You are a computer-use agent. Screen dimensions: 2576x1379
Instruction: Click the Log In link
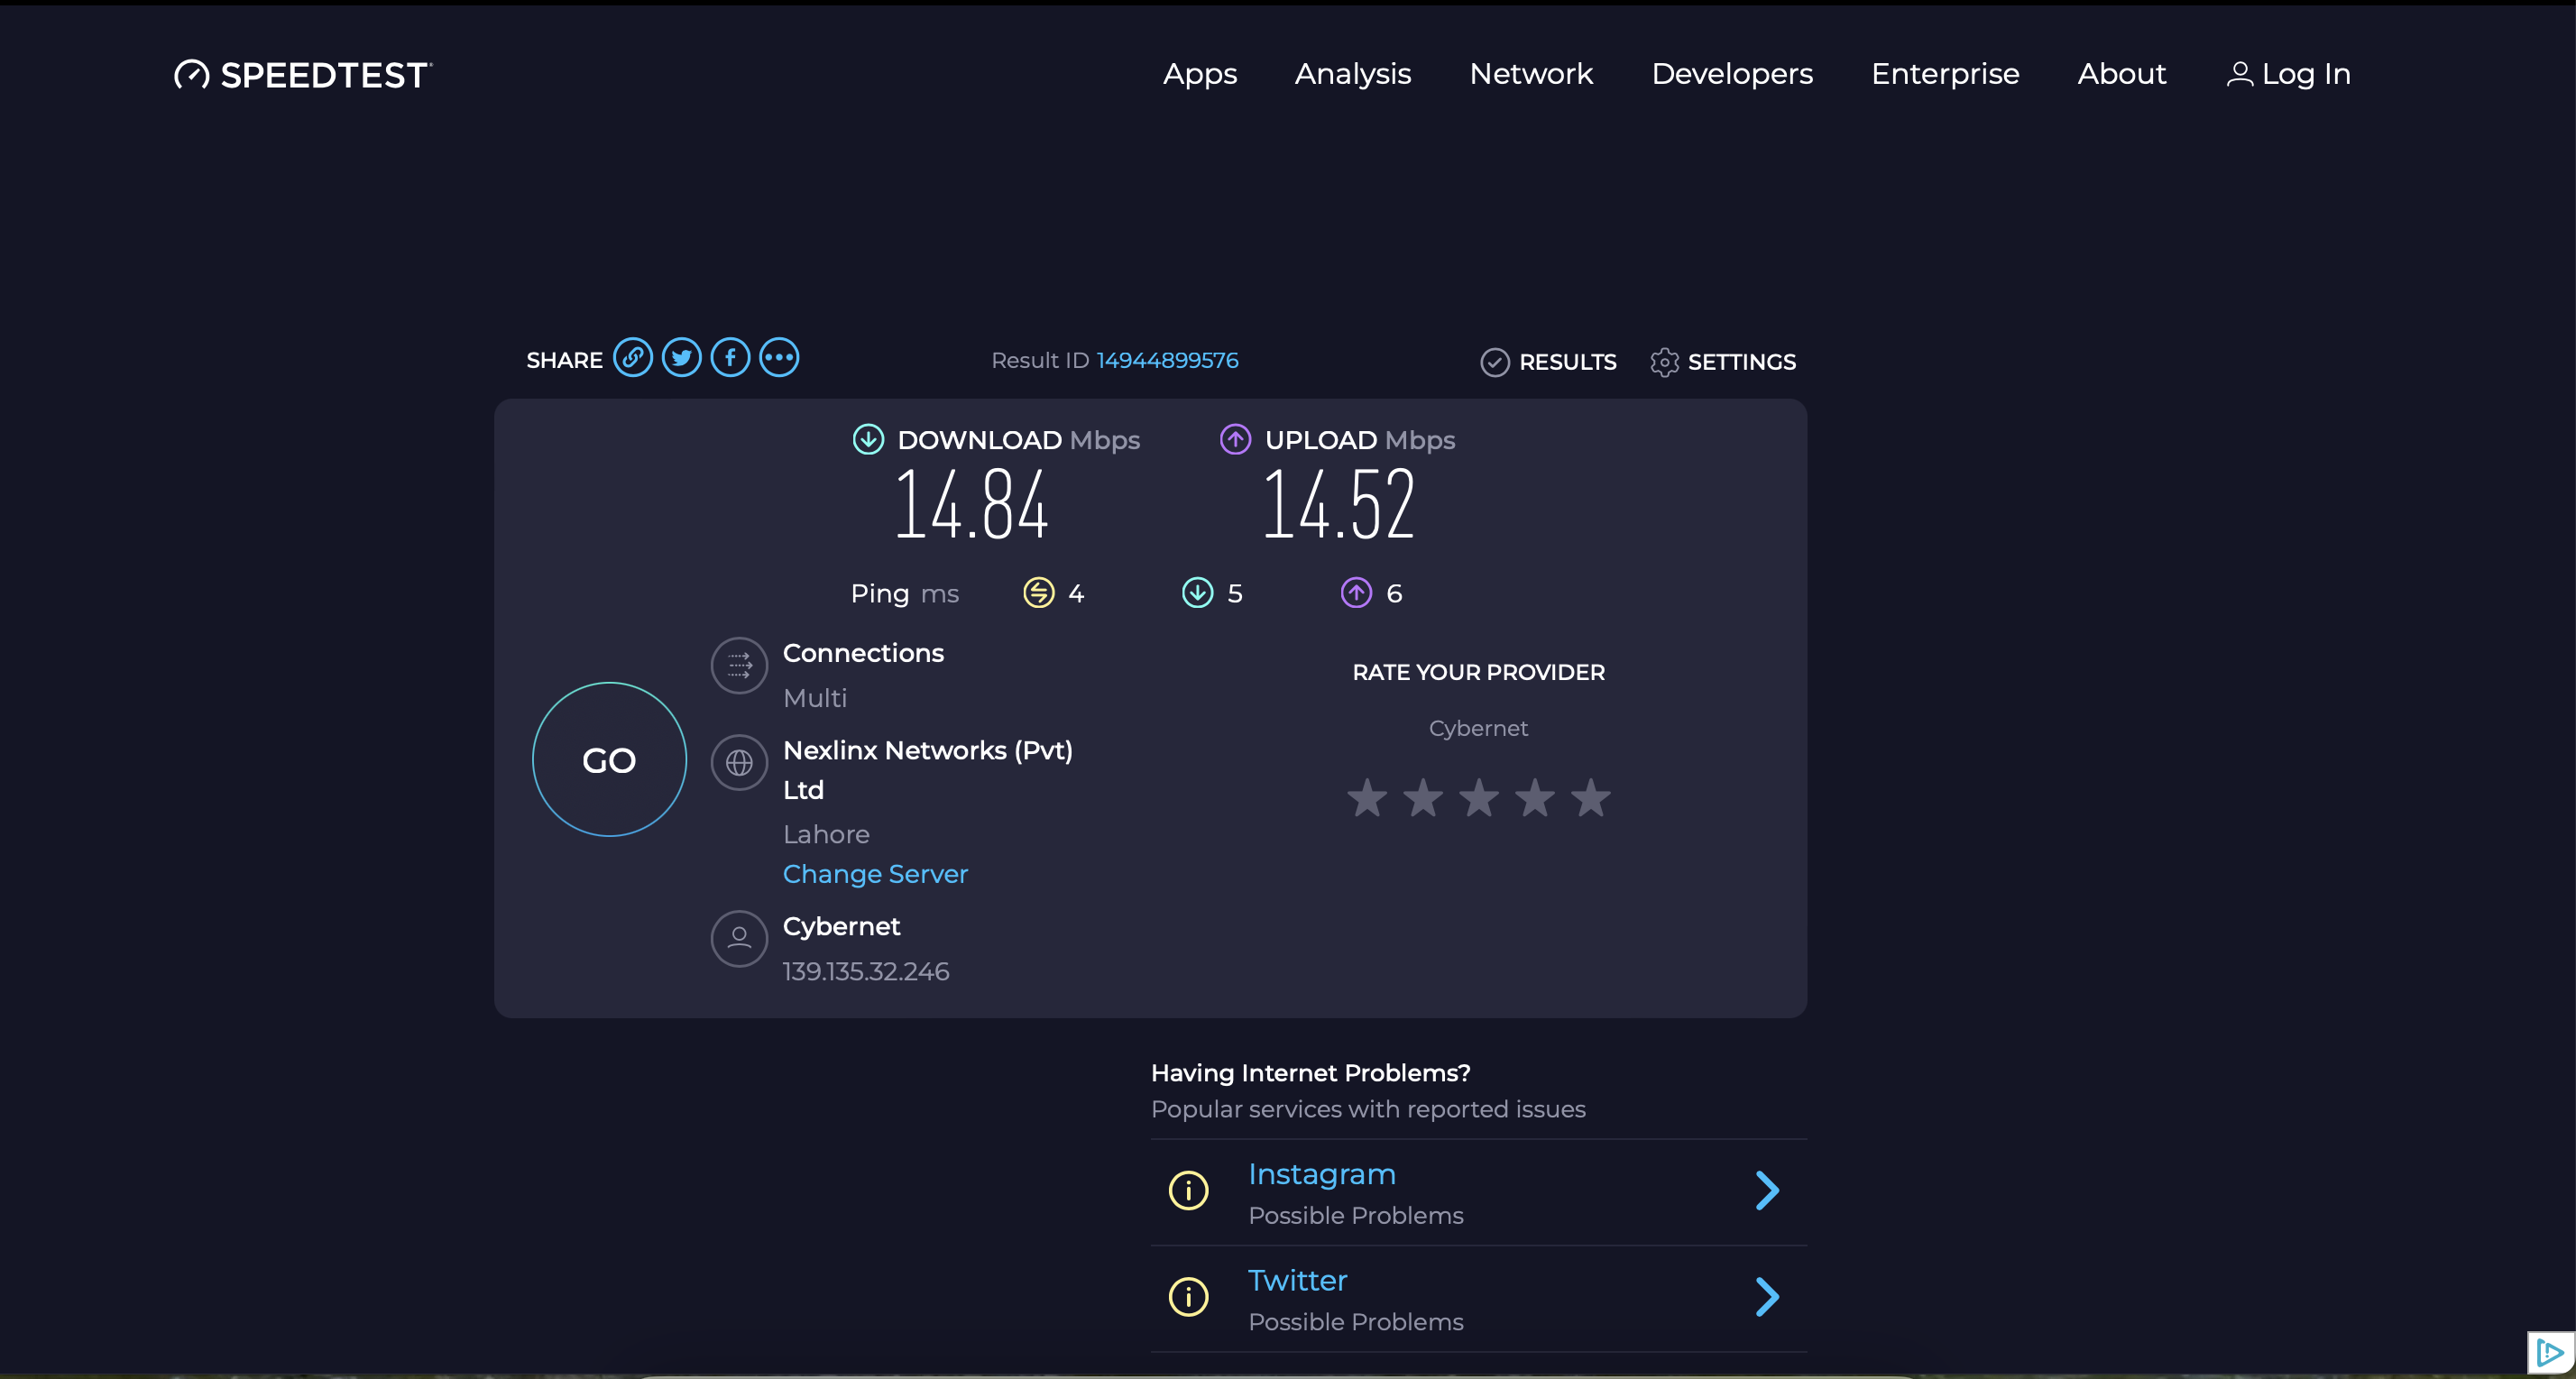[x=2306, y=74]
